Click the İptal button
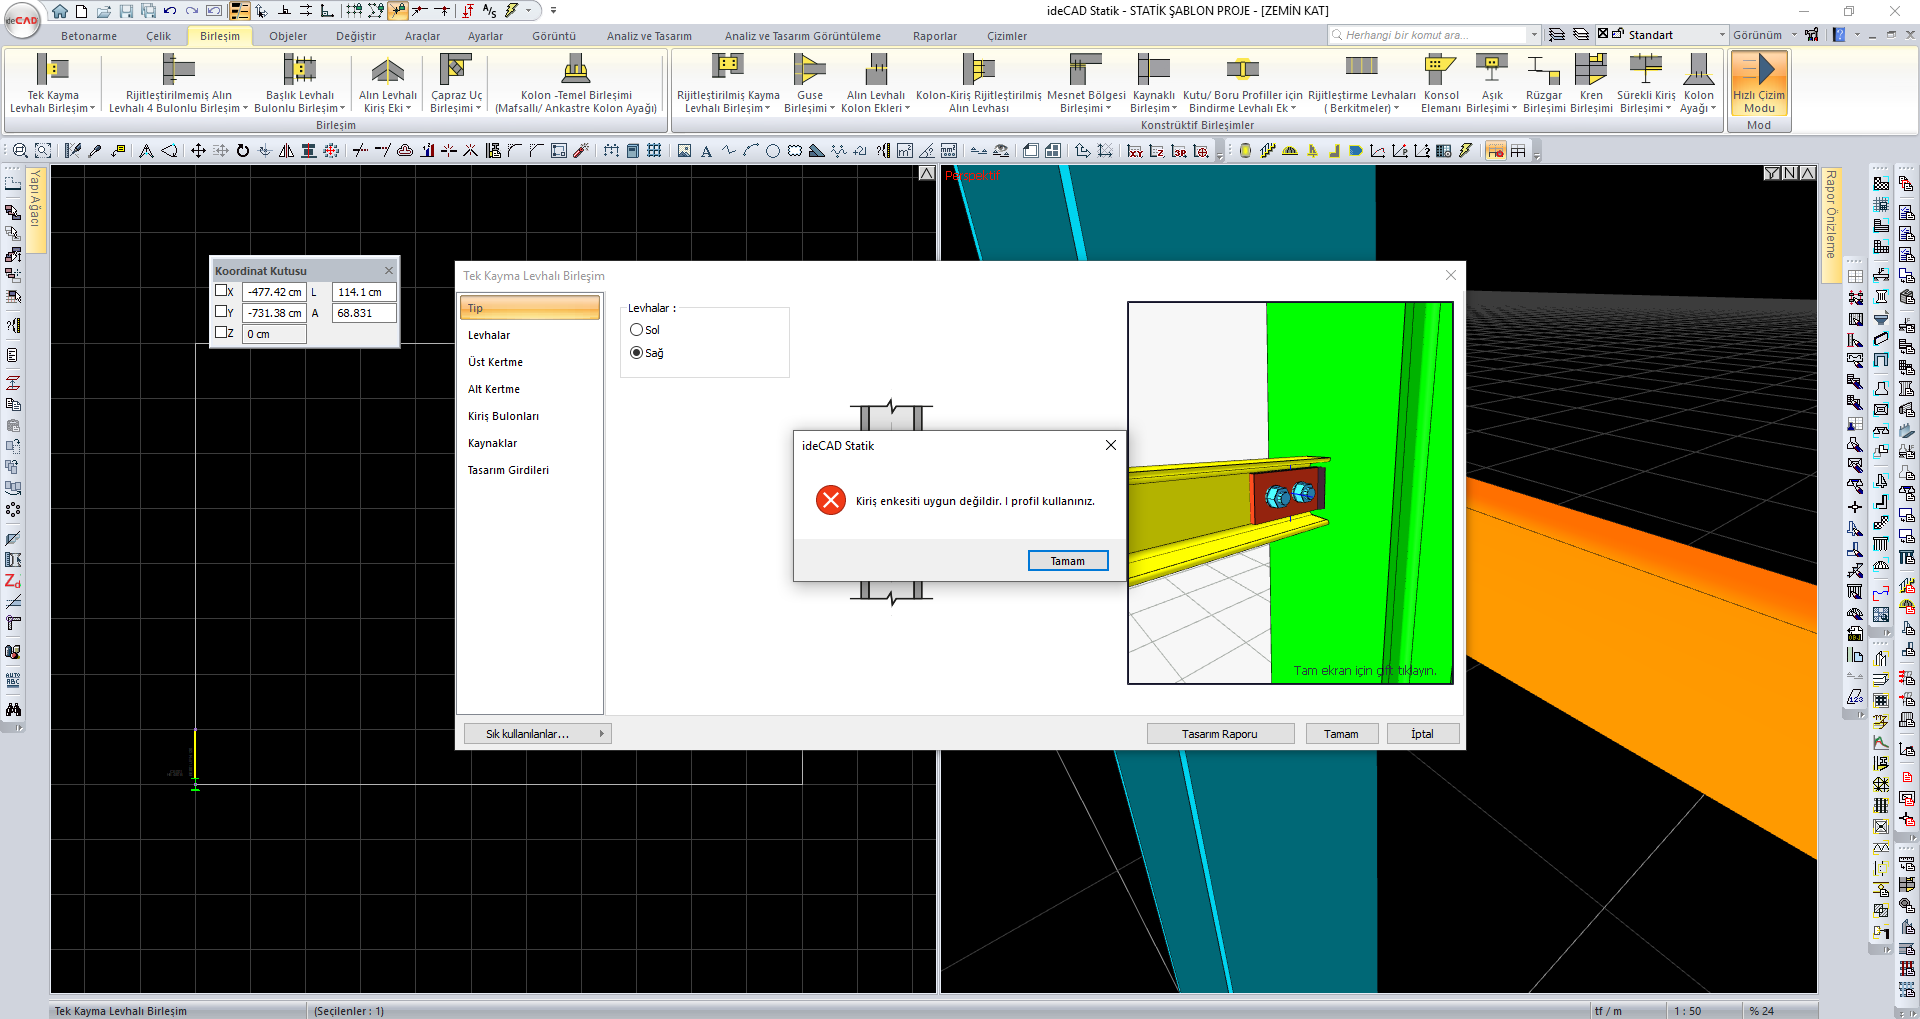 coord(1422,734)
